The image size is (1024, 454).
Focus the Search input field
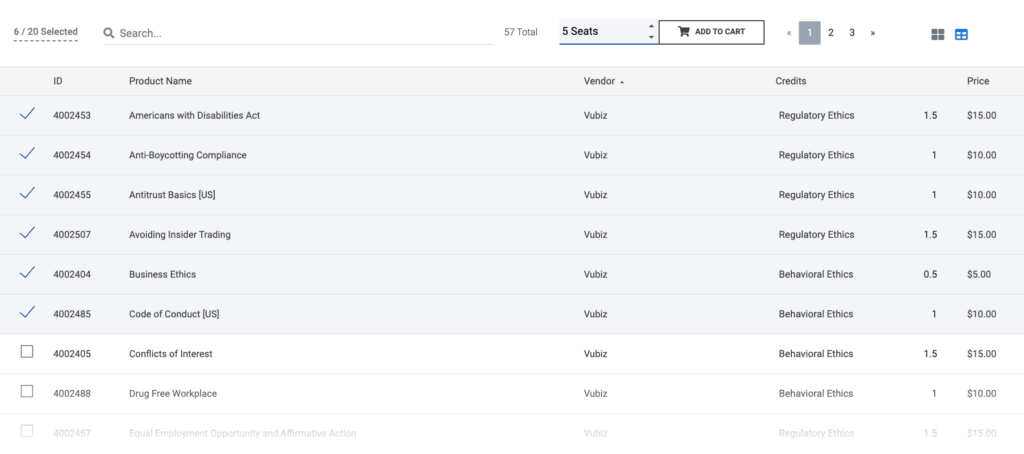click(300, 33)
